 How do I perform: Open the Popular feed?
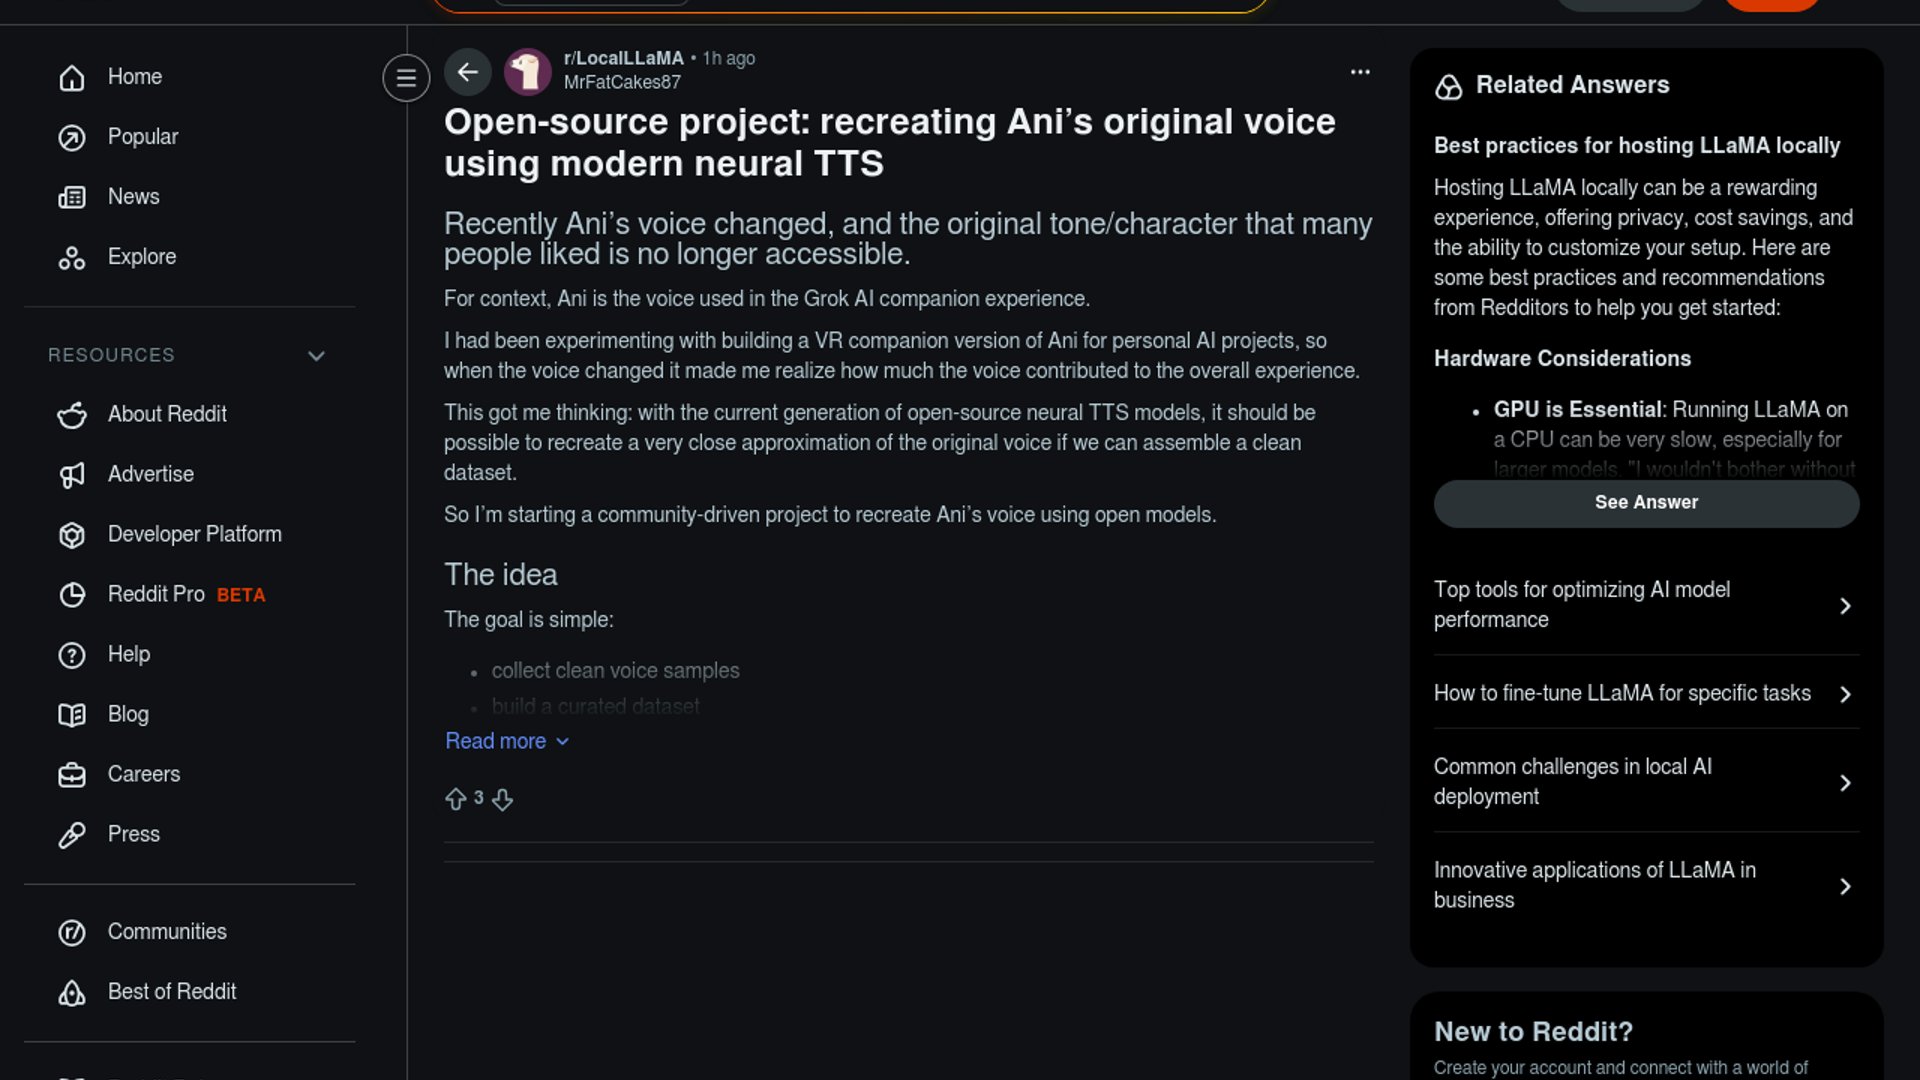(142, 137)
